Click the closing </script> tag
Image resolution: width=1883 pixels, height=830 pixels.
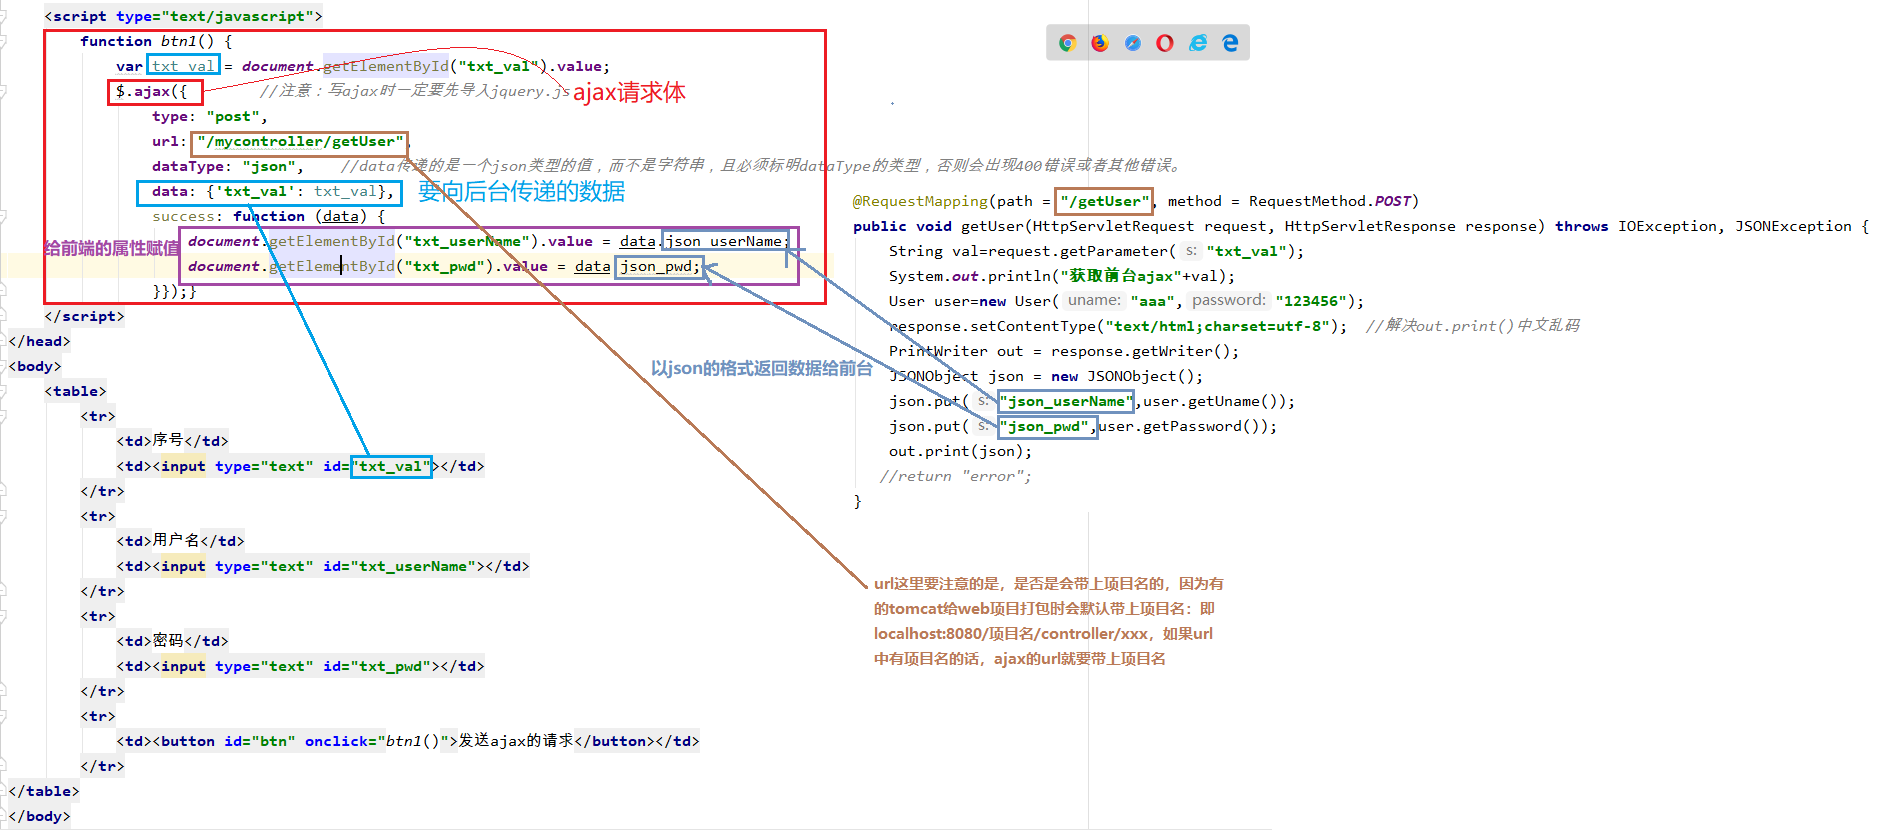[84, 317]
